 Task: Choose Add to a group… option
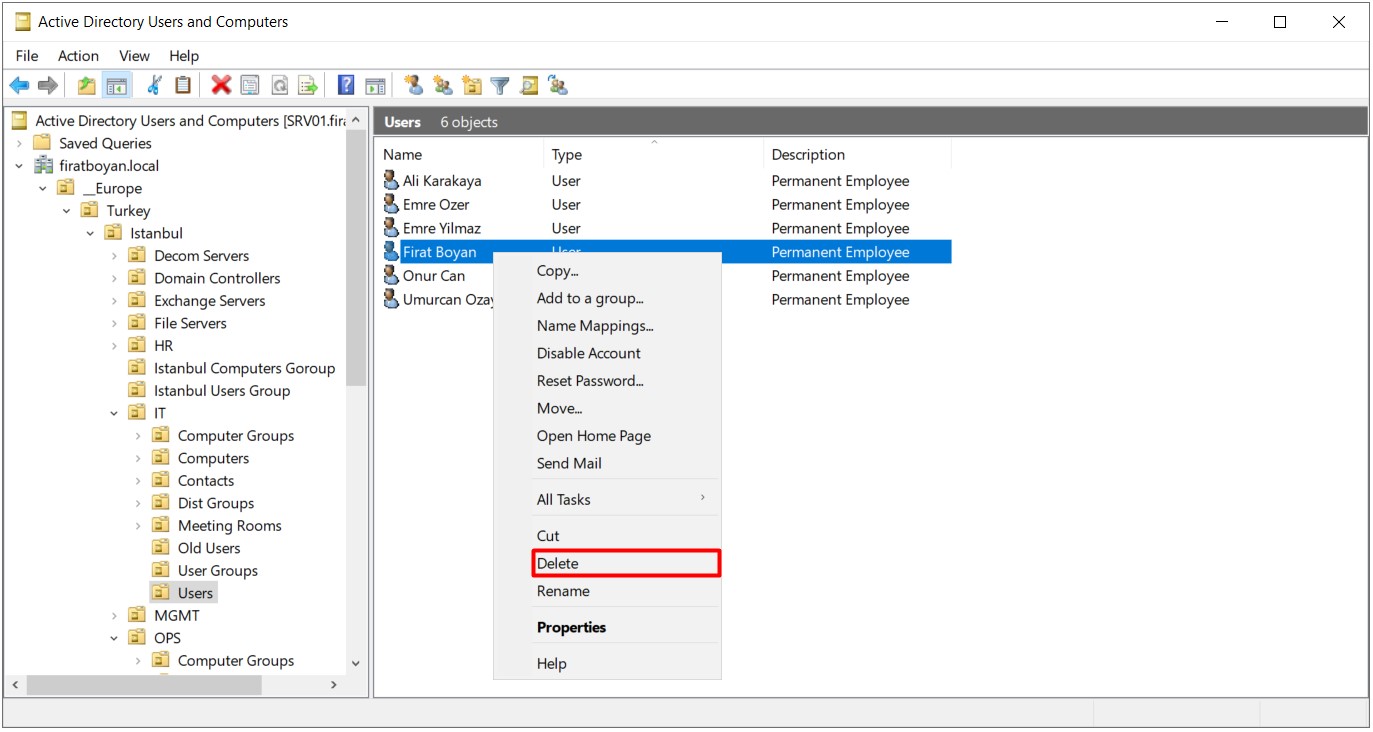[x=607, y=298]
